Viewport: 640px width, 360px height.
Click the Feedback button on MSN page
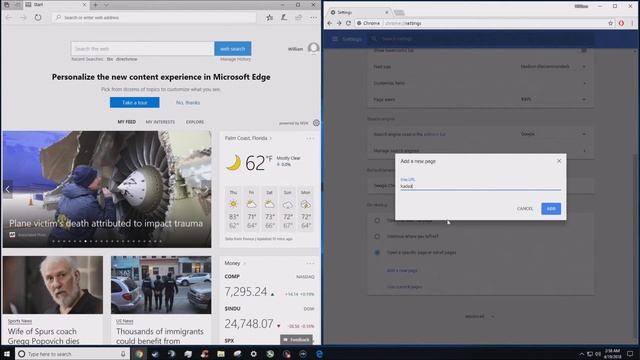pyautogui.click(x=297, y=340)
